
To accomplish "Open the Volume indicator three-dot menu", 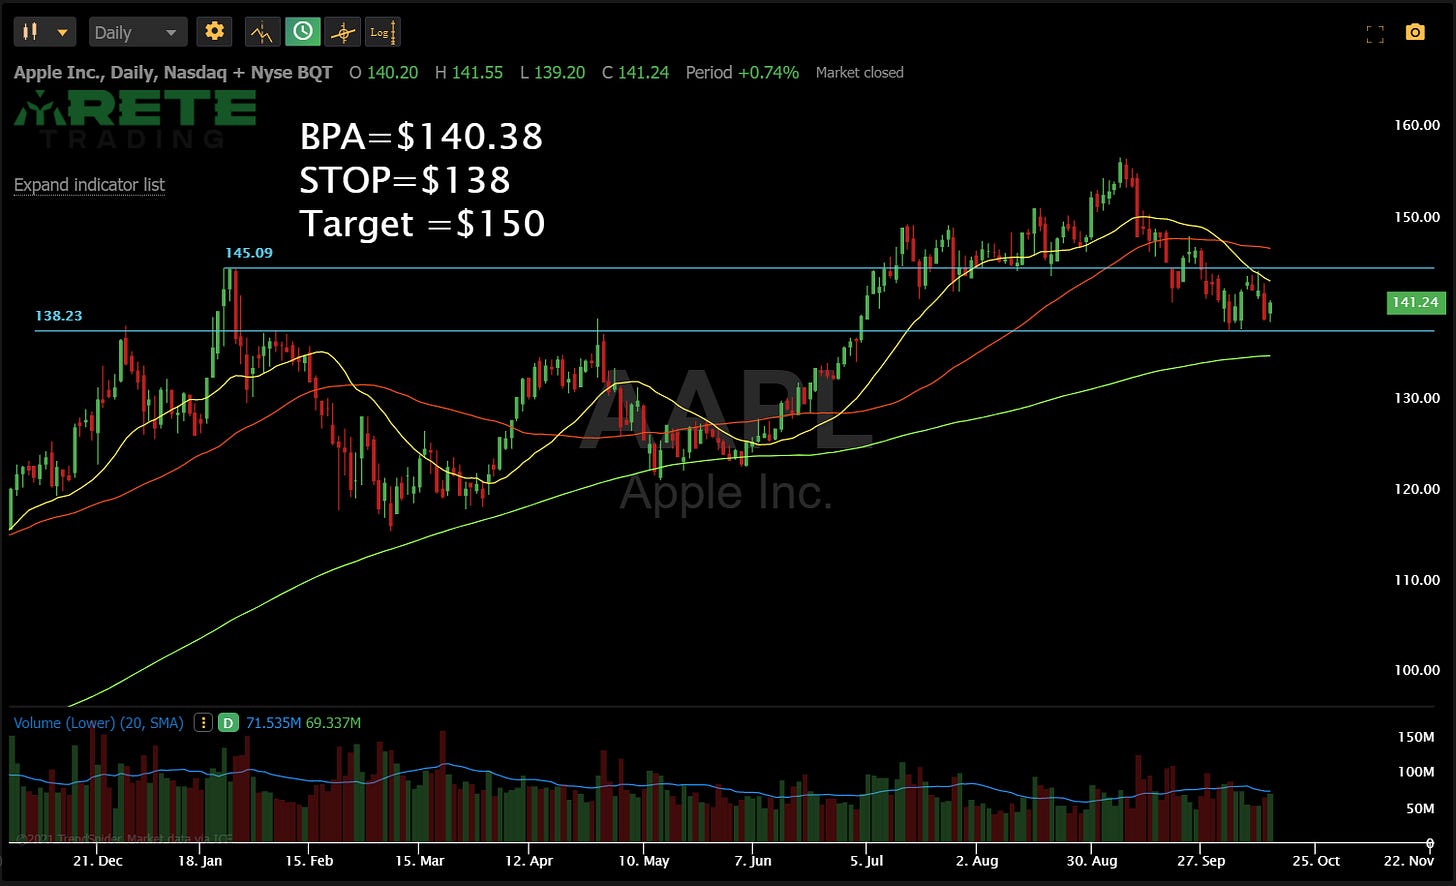I will (x=203, y=722).
